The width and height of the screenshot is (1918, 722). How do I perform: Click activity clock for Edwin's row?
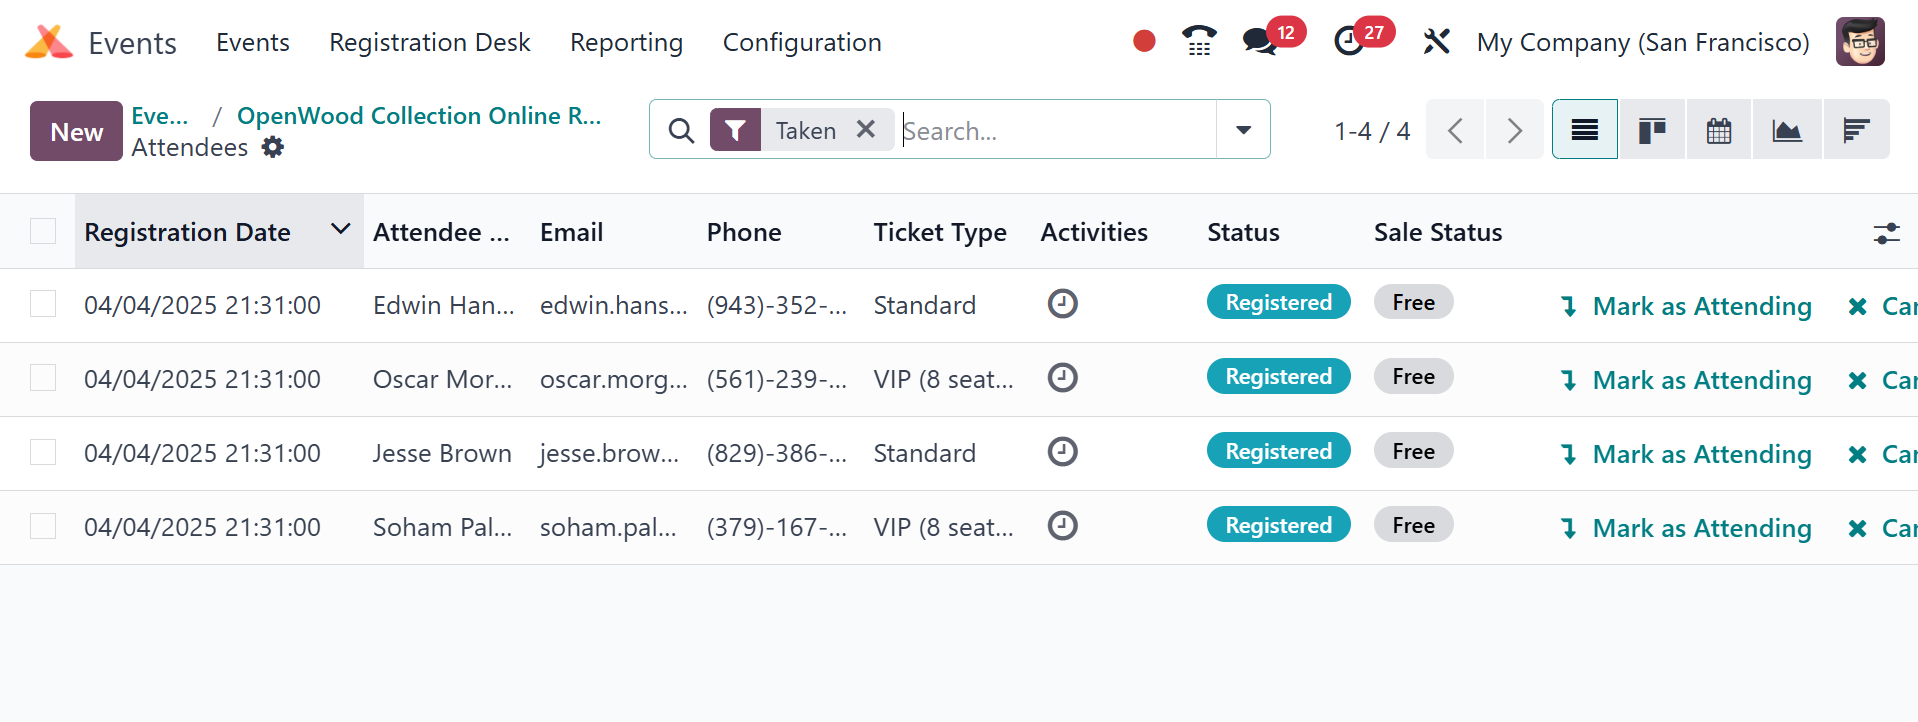(x=1062, y=303)
